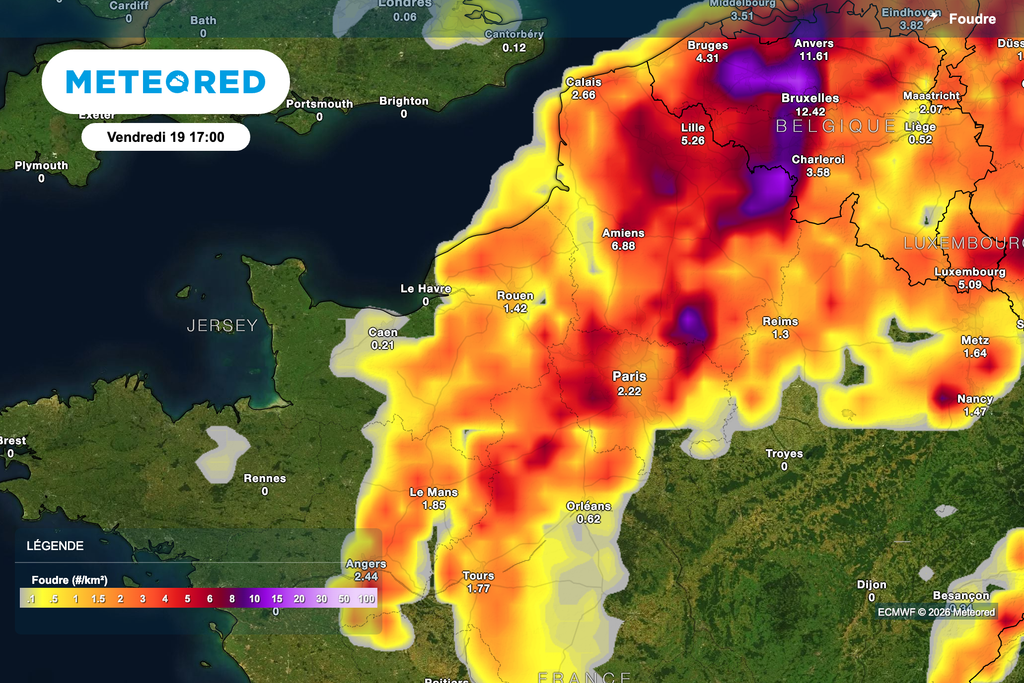Click the Nancy city label
Image resolution: width=1024 pixels, height=683 pixels.
pyautogui.click(x=975, y=399)
